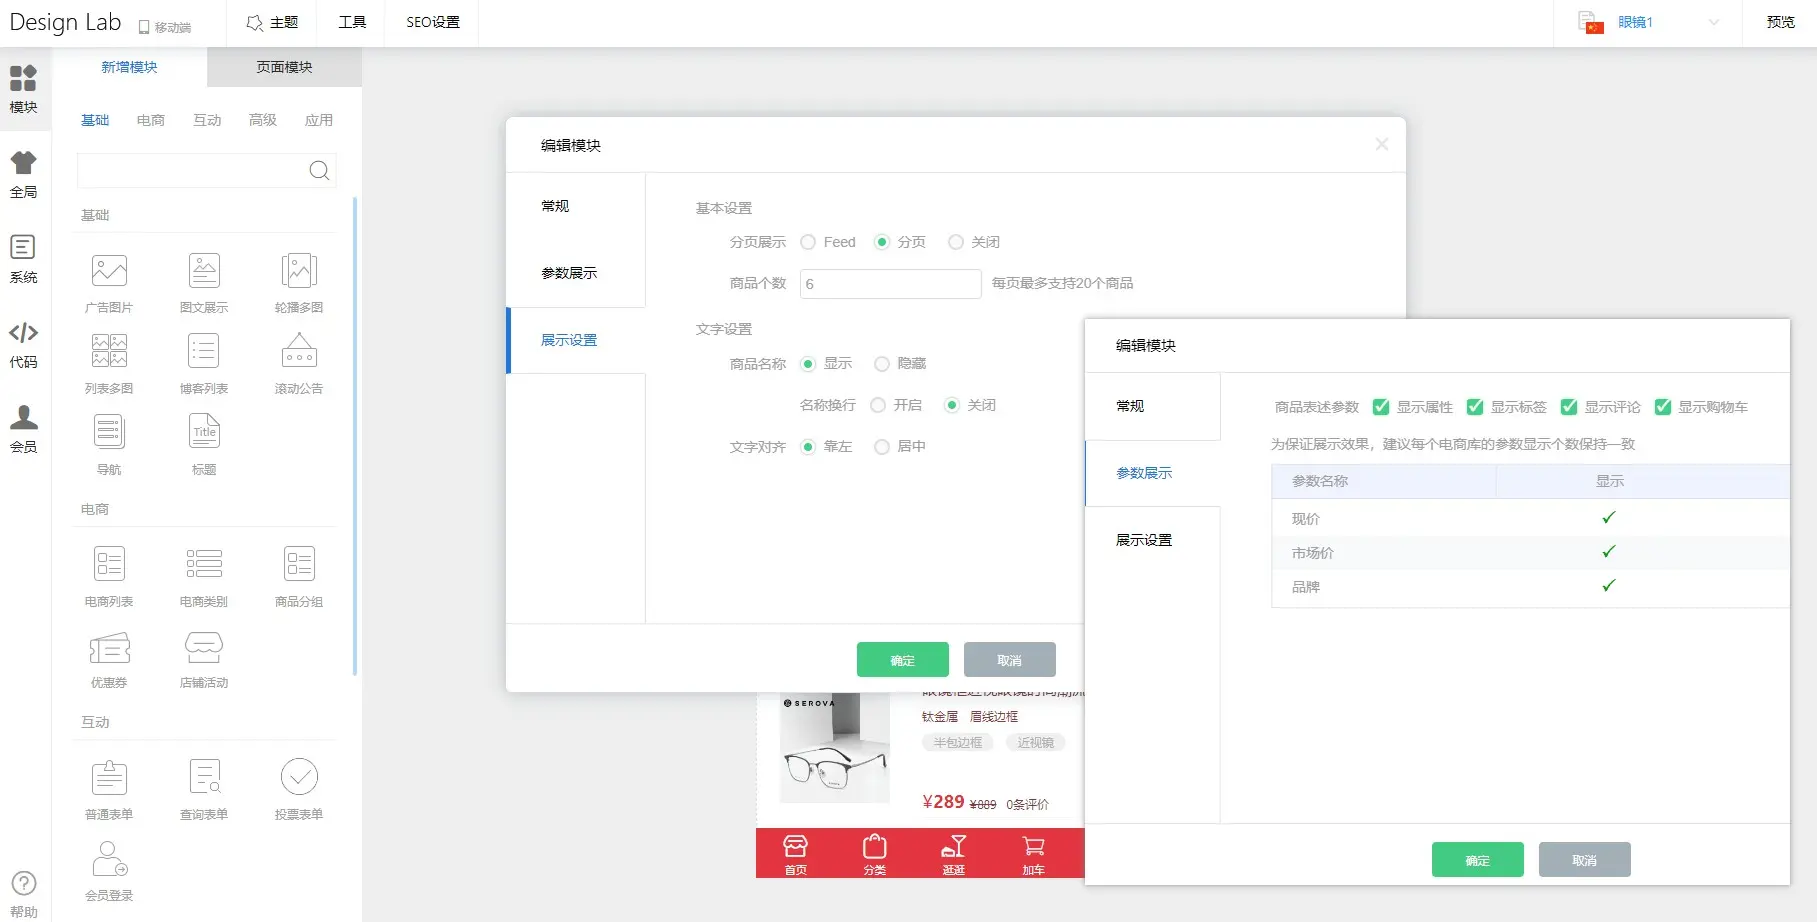Select the 投票表单 voting form module
Image resolution: width=1817 pixels, height=922 pixels.
point(298,777)
